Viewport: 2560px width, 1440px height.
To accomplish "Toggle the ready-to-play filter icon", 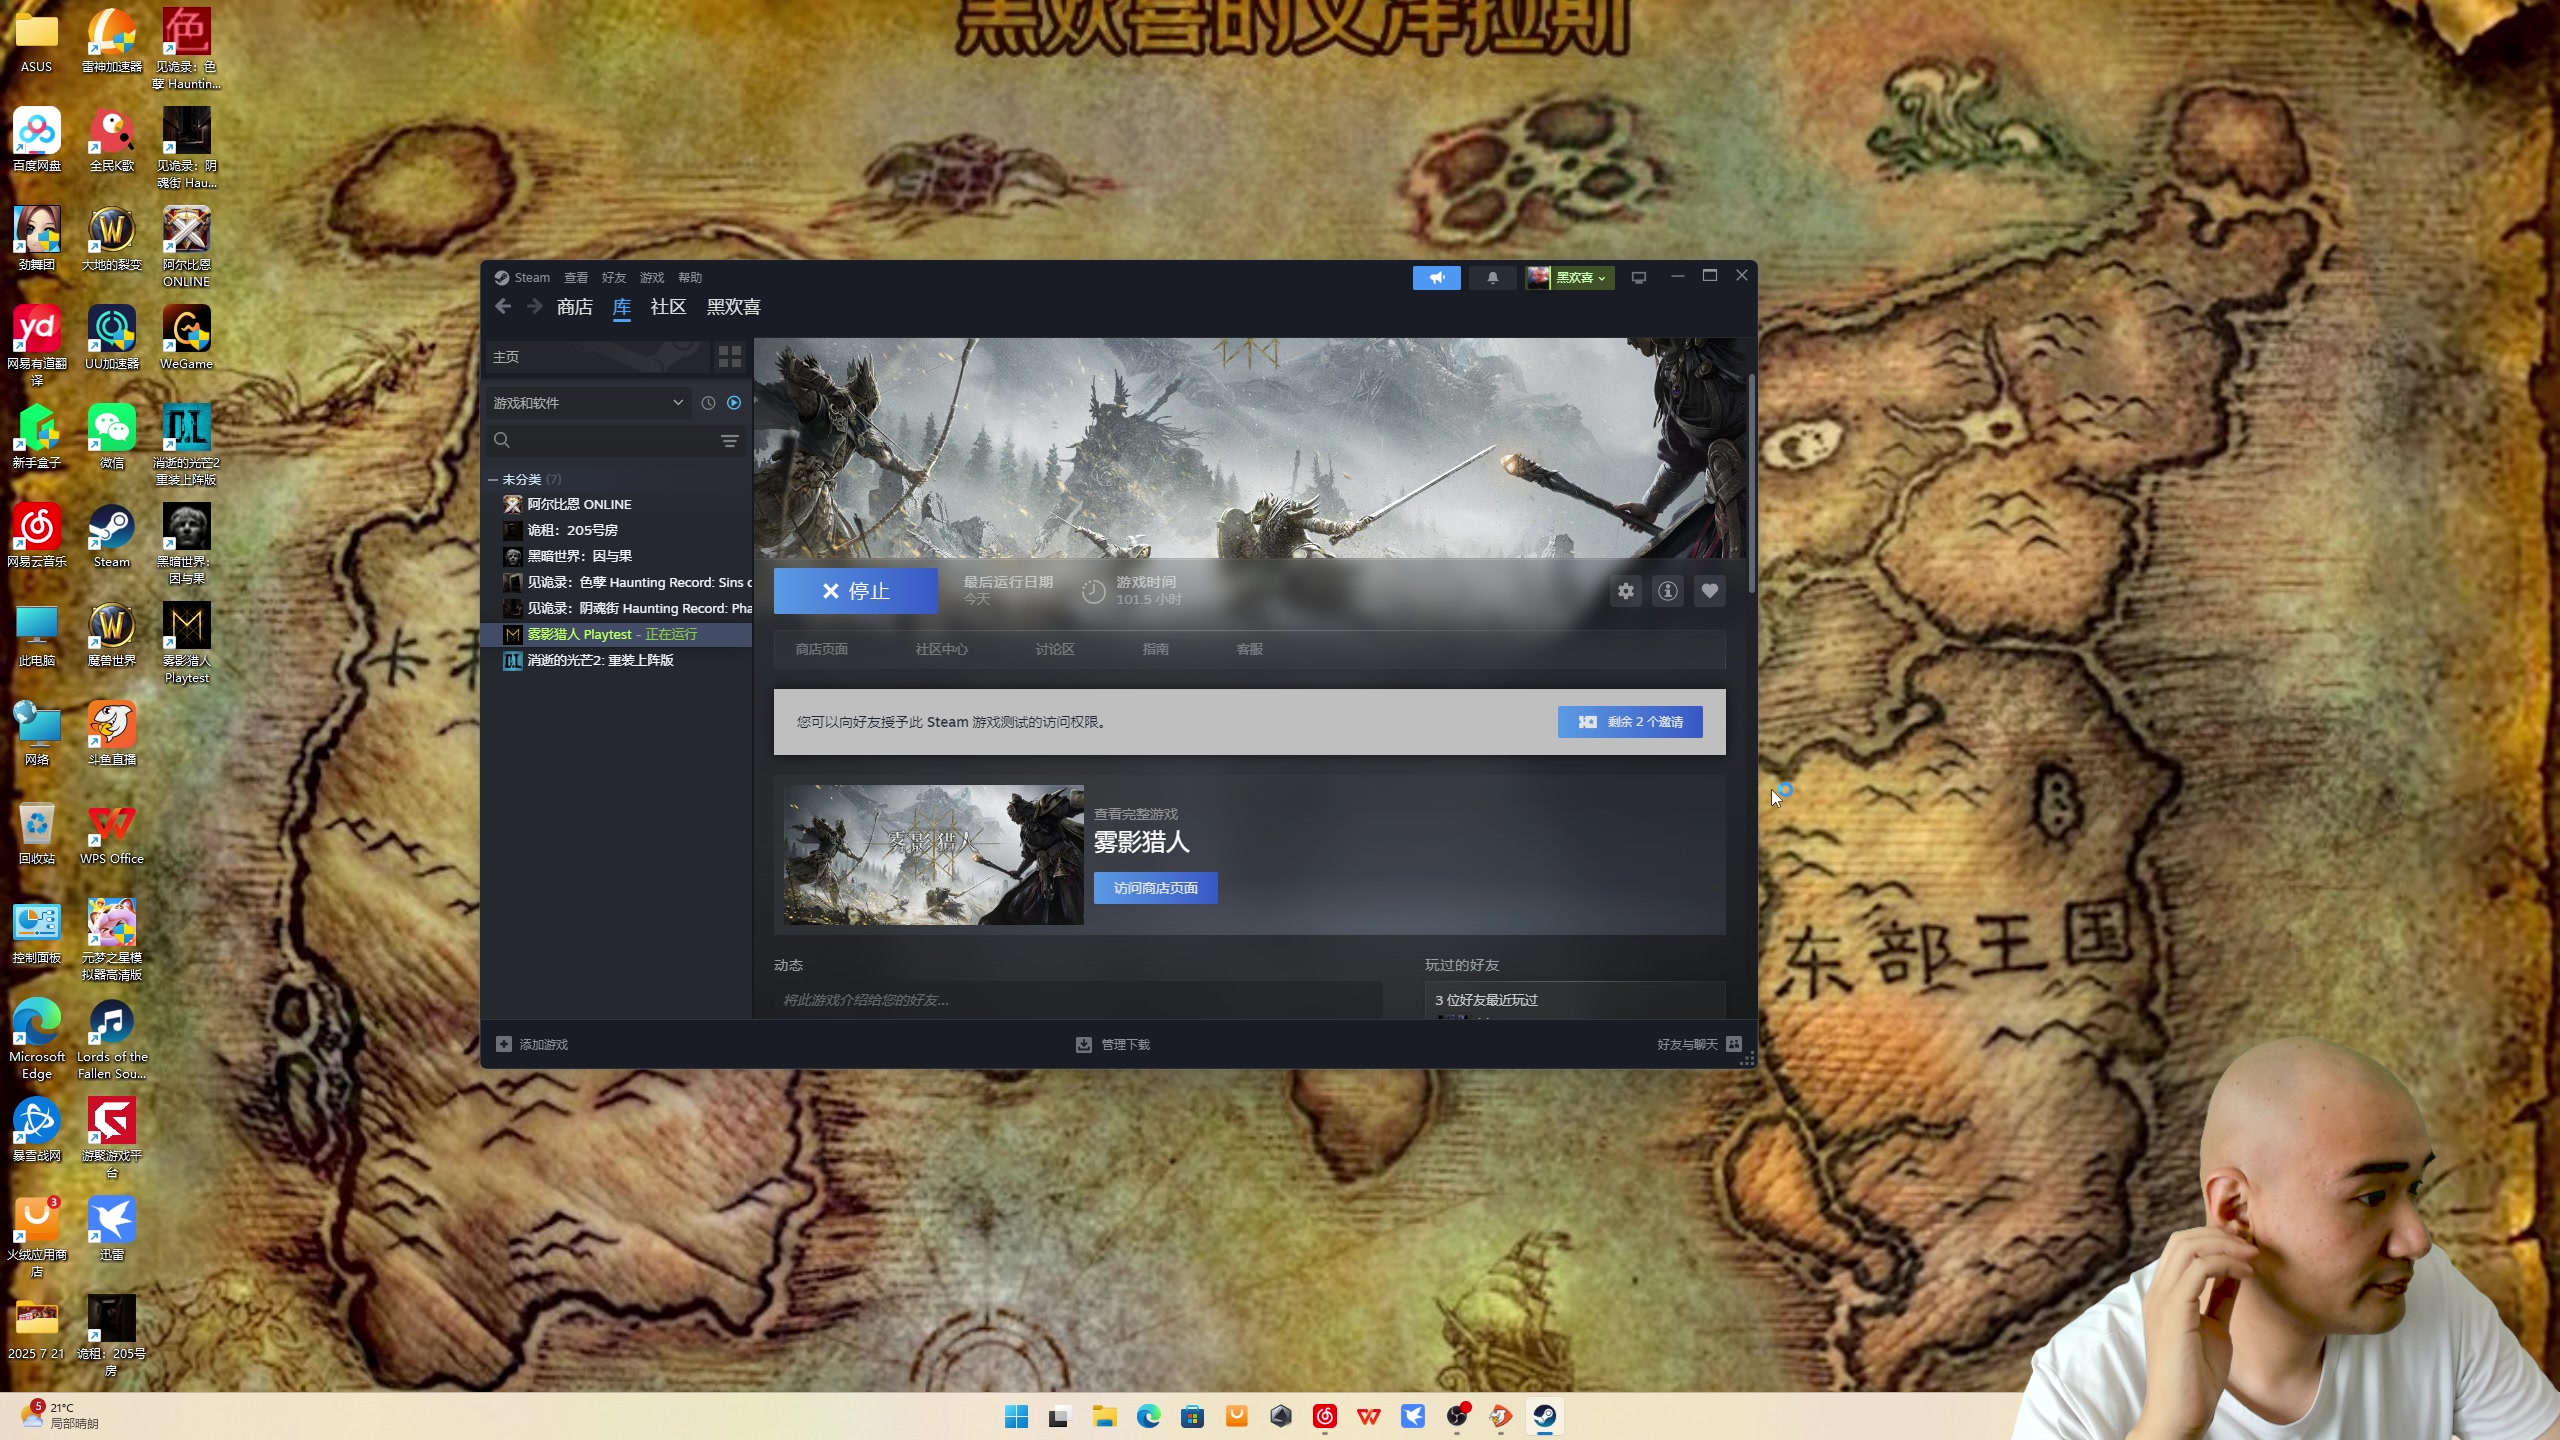I will point(734,403).
